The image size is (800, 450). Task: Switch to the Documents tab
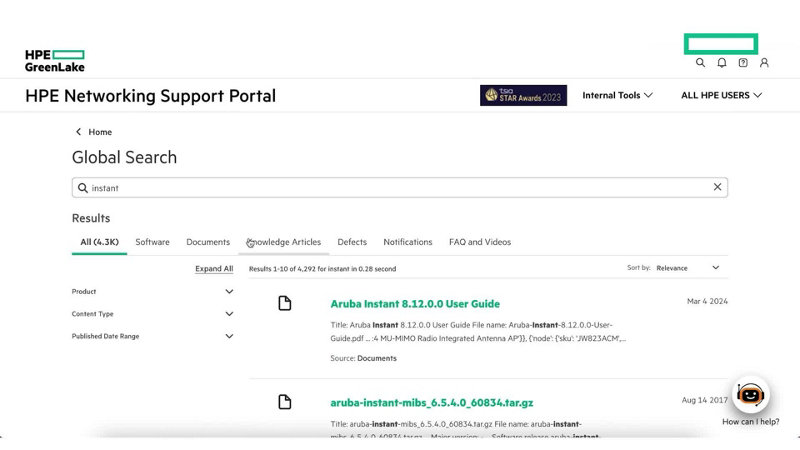[x=208, y=242]
